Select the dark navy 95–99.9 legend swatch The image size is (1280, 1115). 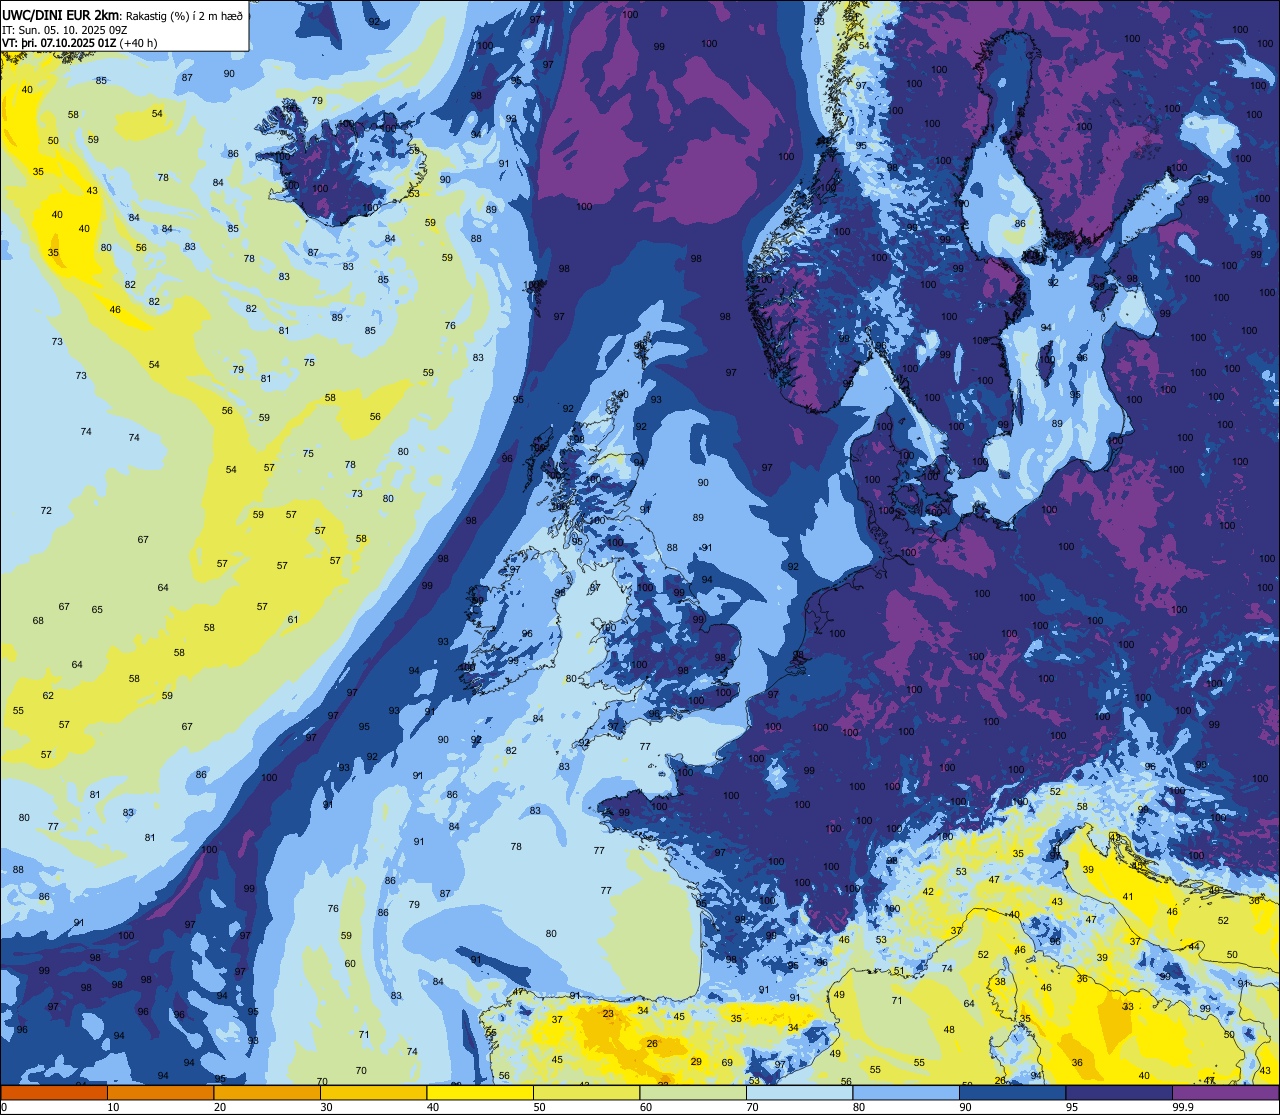(1119, 1092)
